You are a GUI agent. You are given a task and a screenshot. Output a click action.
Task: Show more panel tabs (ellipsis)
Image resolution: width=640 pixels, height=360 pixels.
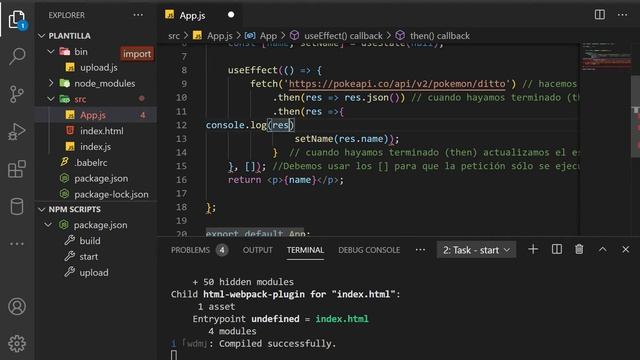420,250
